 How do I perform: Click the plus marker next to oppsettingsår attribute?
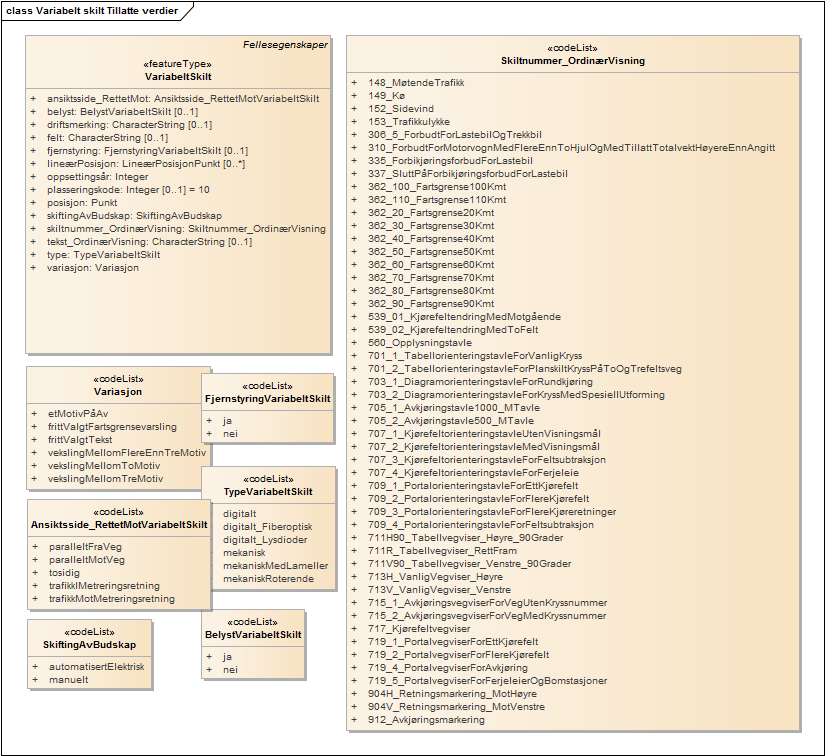33,177
